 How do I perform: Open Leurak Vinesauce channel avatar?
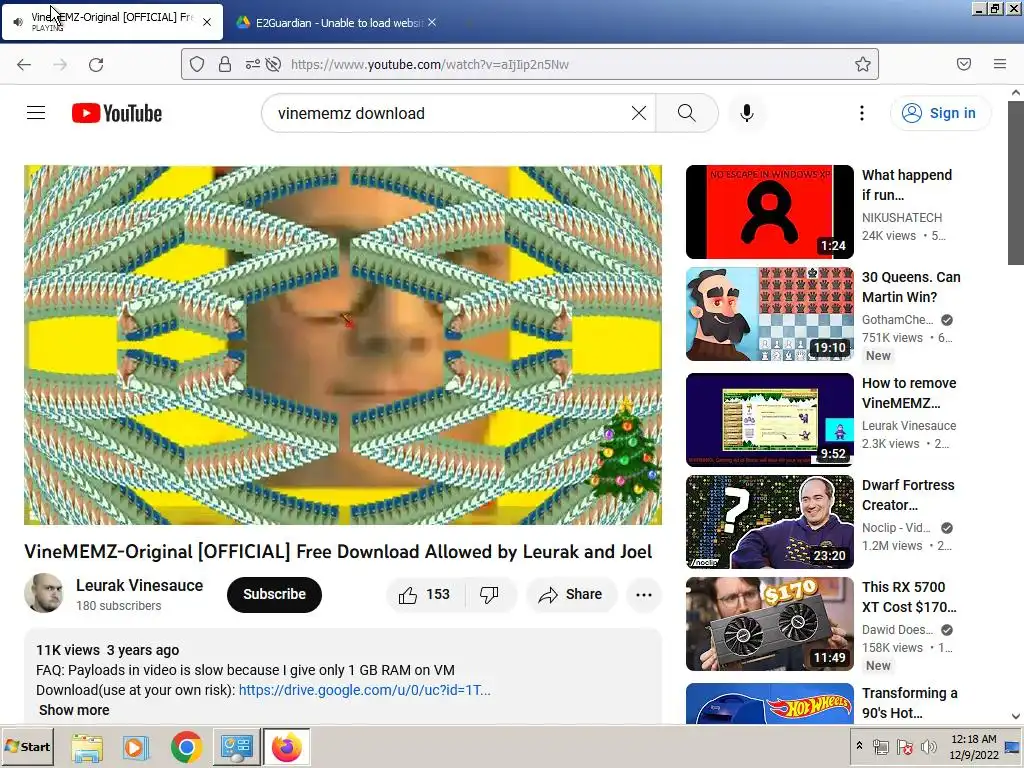pos(44,593)
